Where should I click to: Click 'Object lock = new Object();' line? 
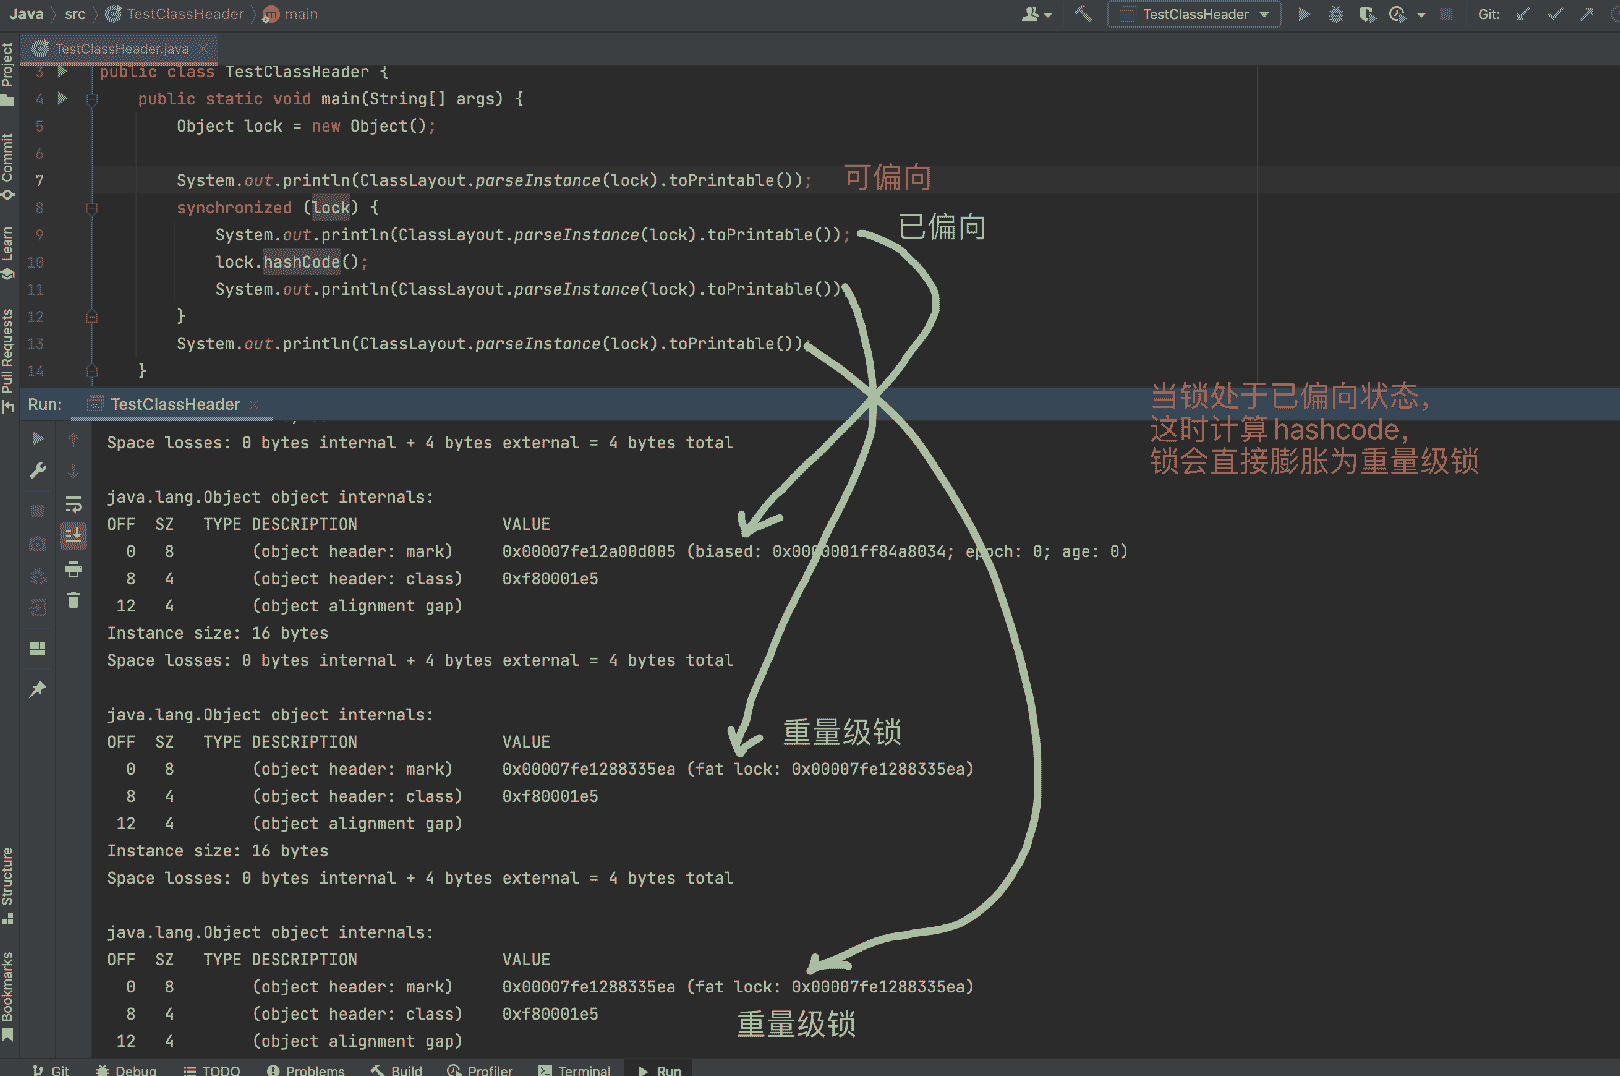point(306,126)
